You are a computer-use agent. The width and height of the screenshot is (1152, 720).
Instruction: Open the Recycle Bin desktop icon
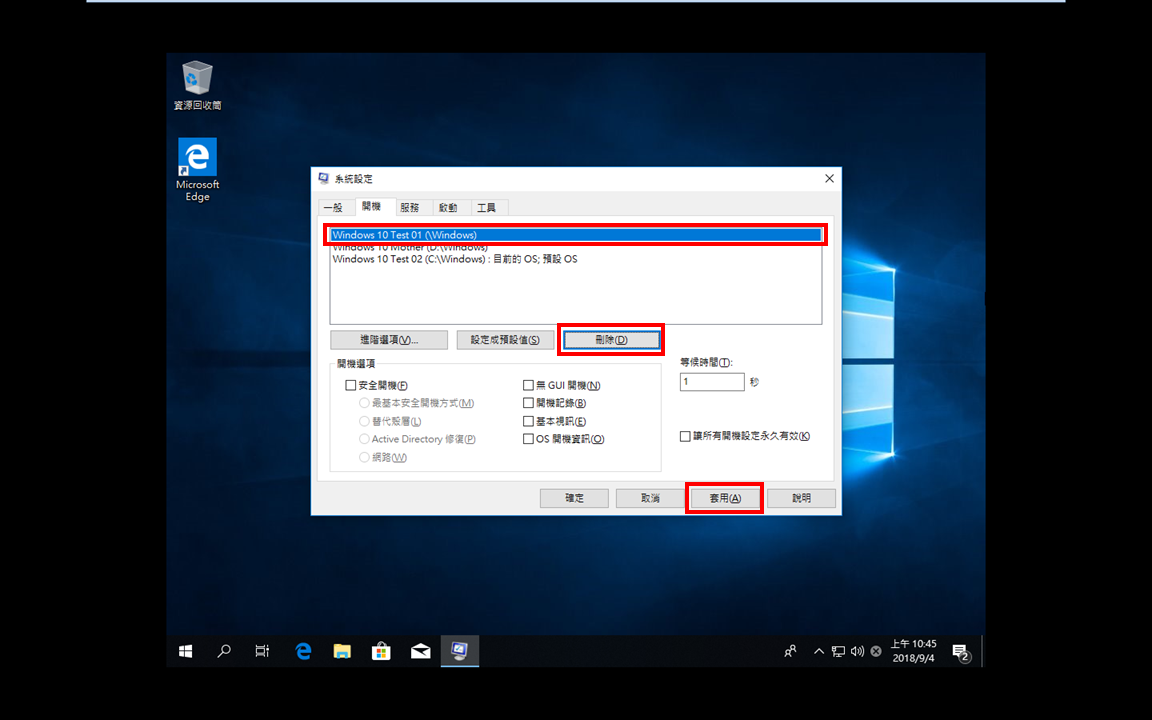coord(197,85)
